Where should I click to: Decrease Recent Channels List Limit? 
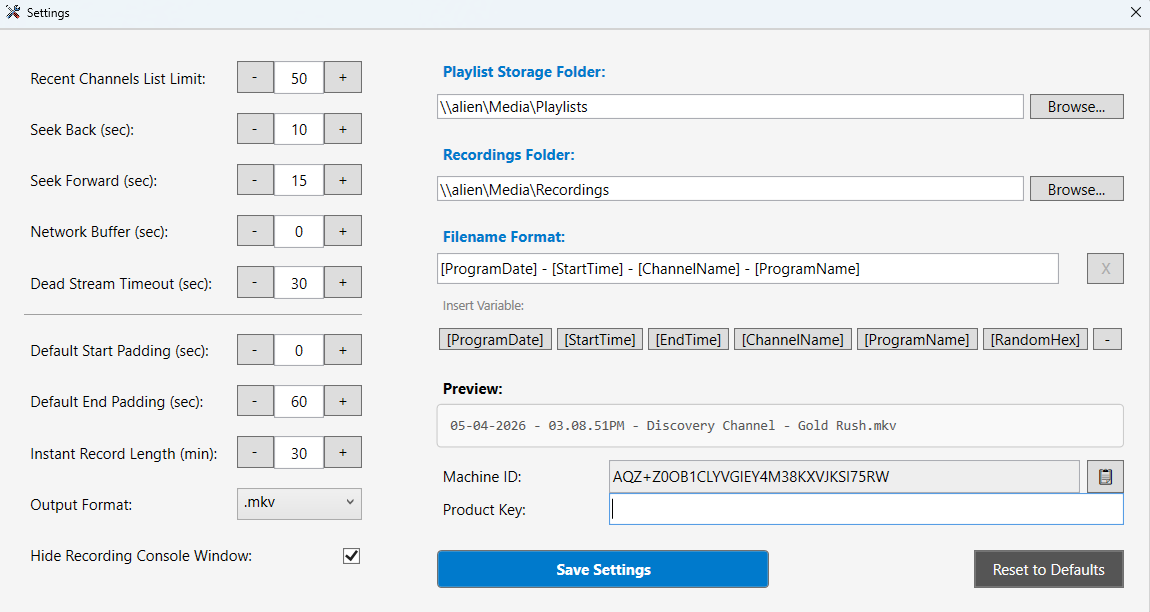pyautogui.click(x=255, y=77)
